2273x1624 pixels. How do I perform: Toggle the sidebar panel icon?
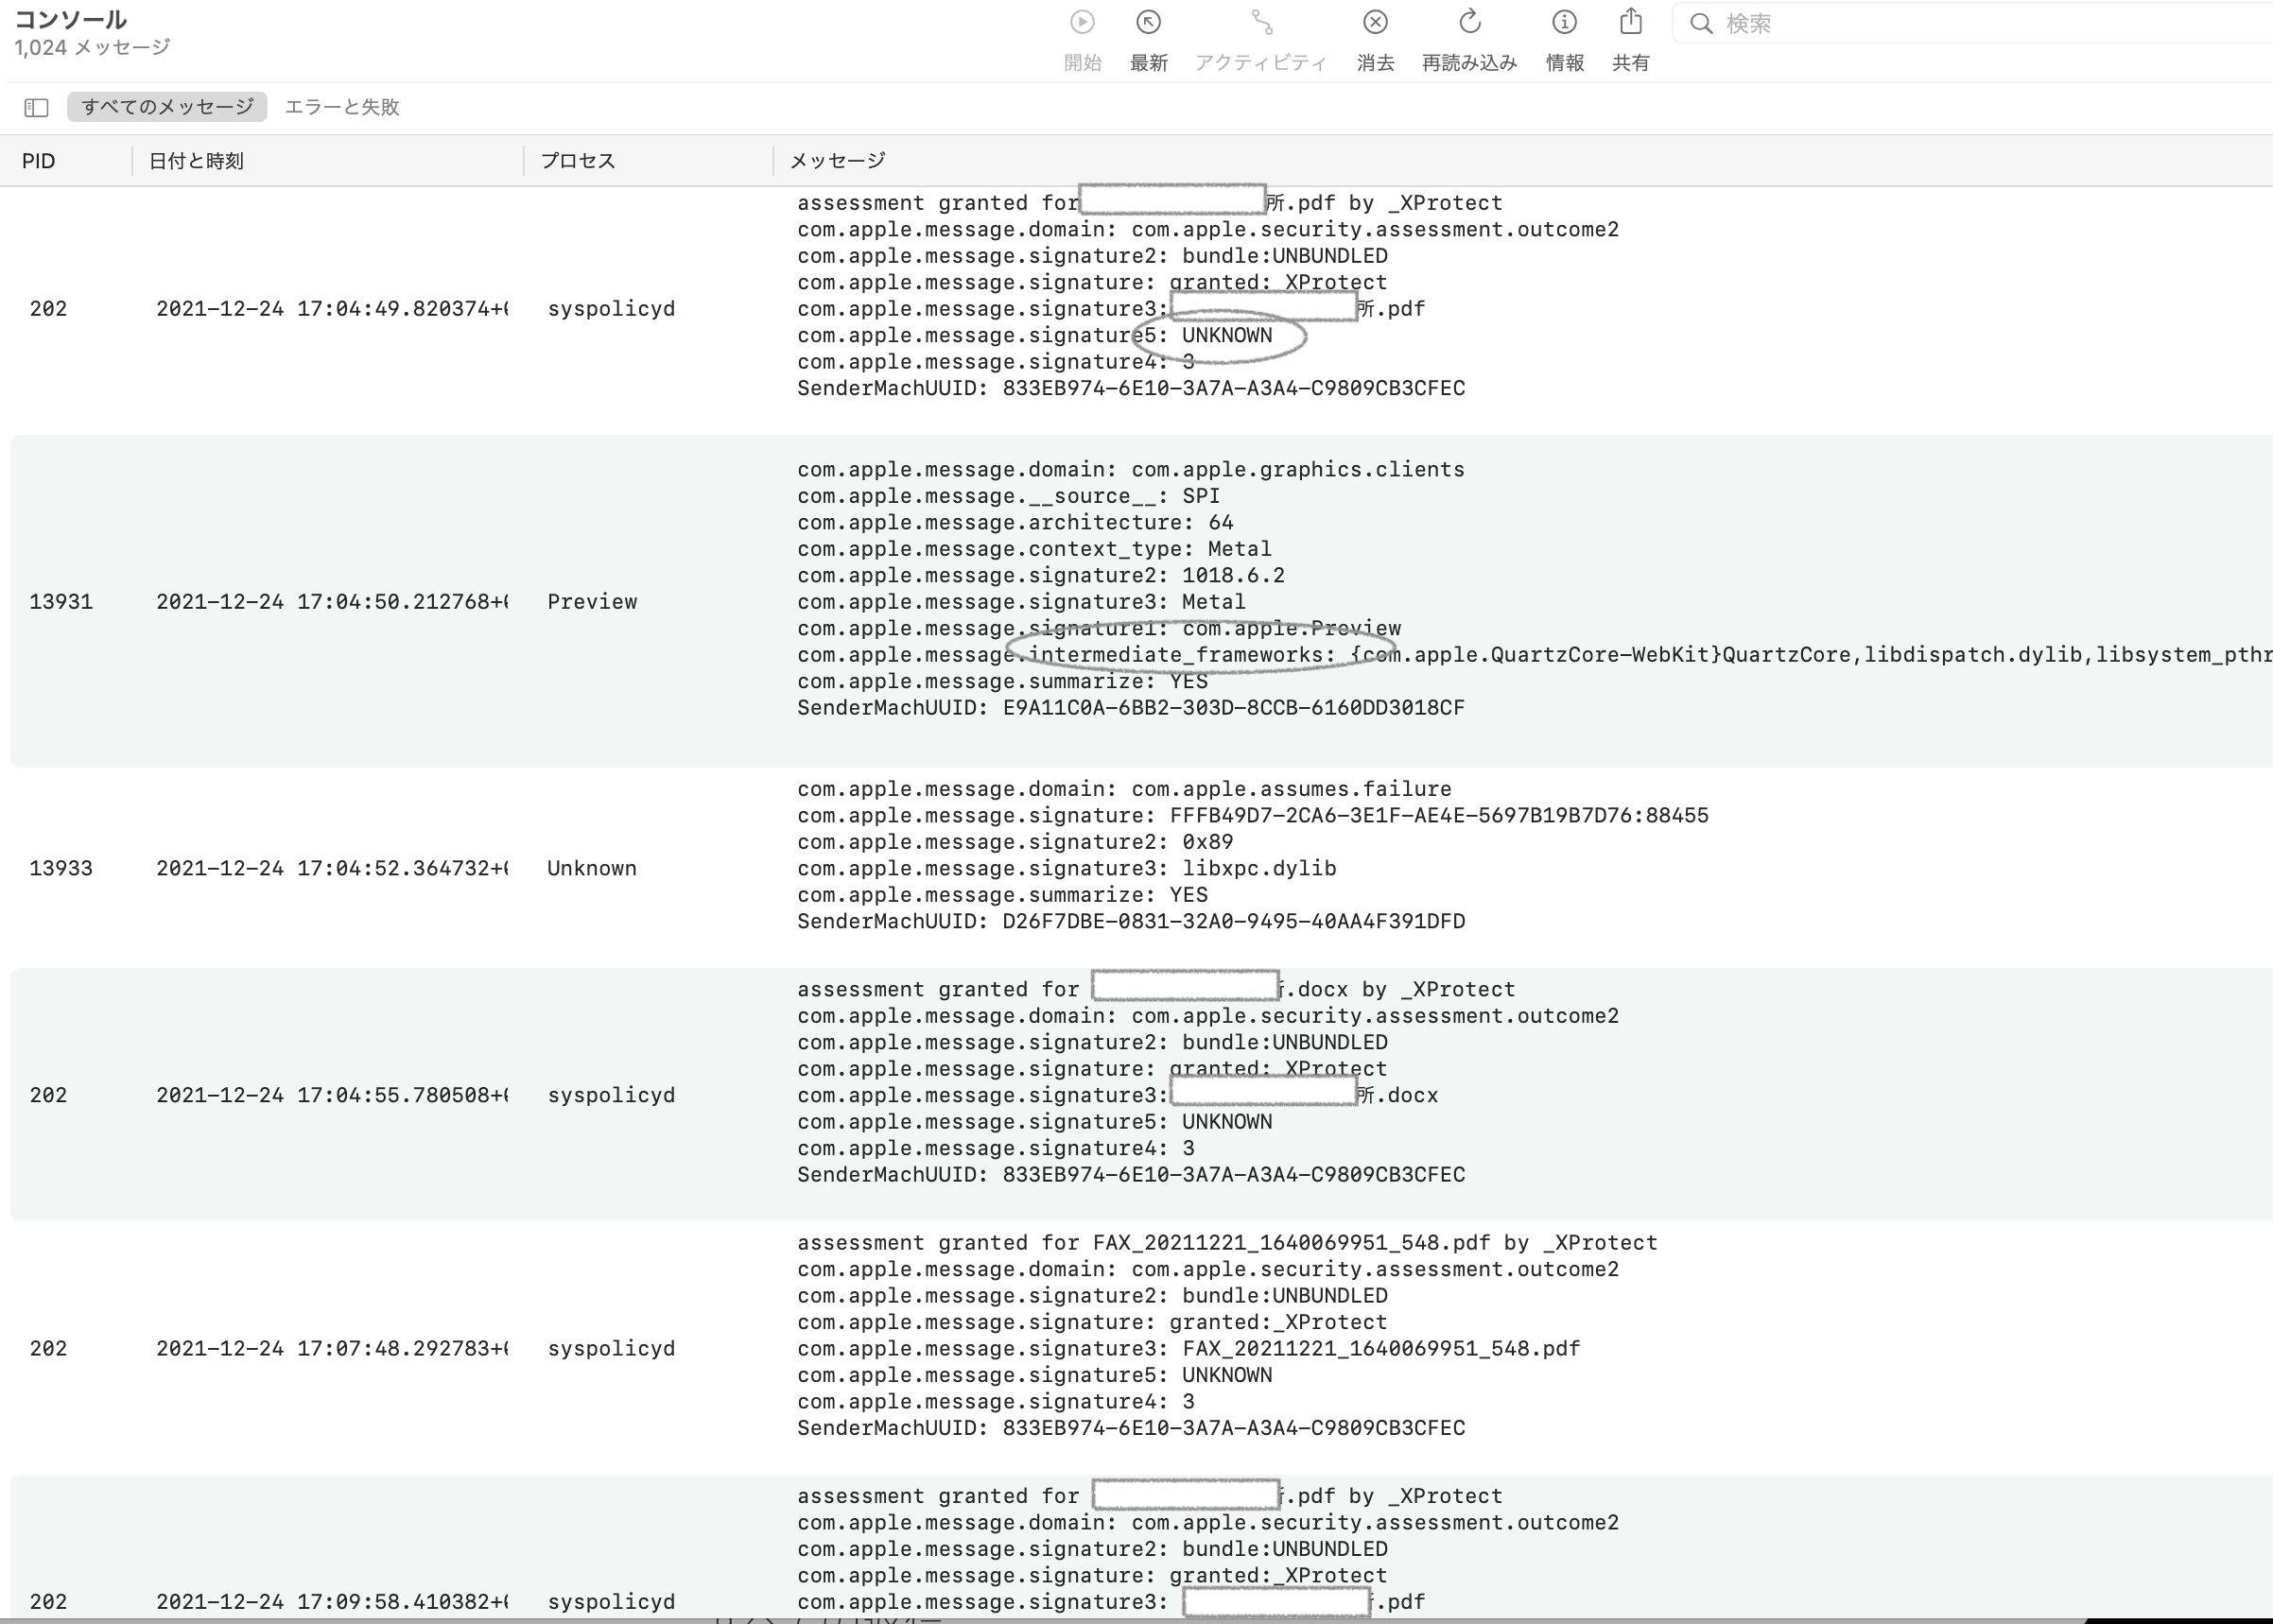click(37, 107)
